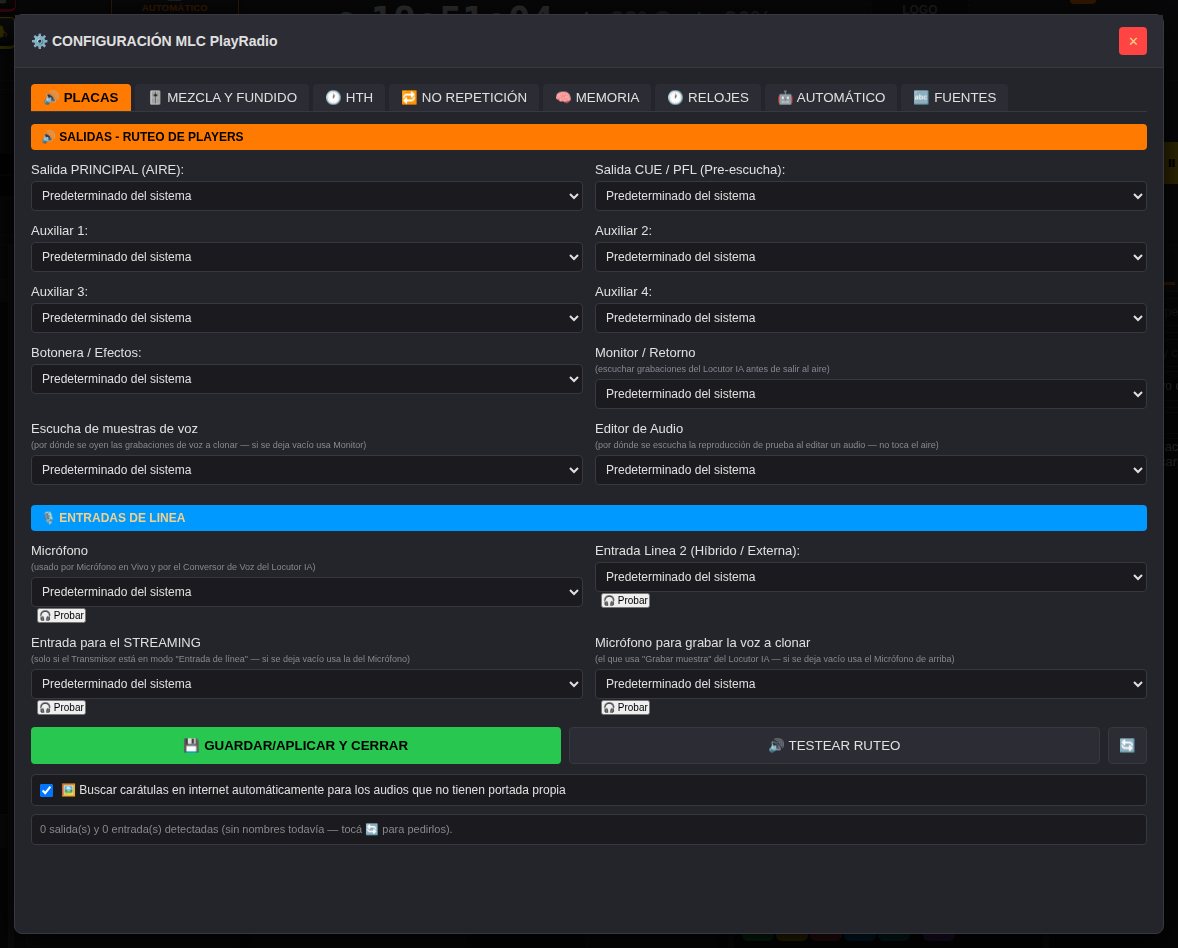Test the voice cloning microphone with Probar
The image size is (1178, 948).
click(625, 708)
